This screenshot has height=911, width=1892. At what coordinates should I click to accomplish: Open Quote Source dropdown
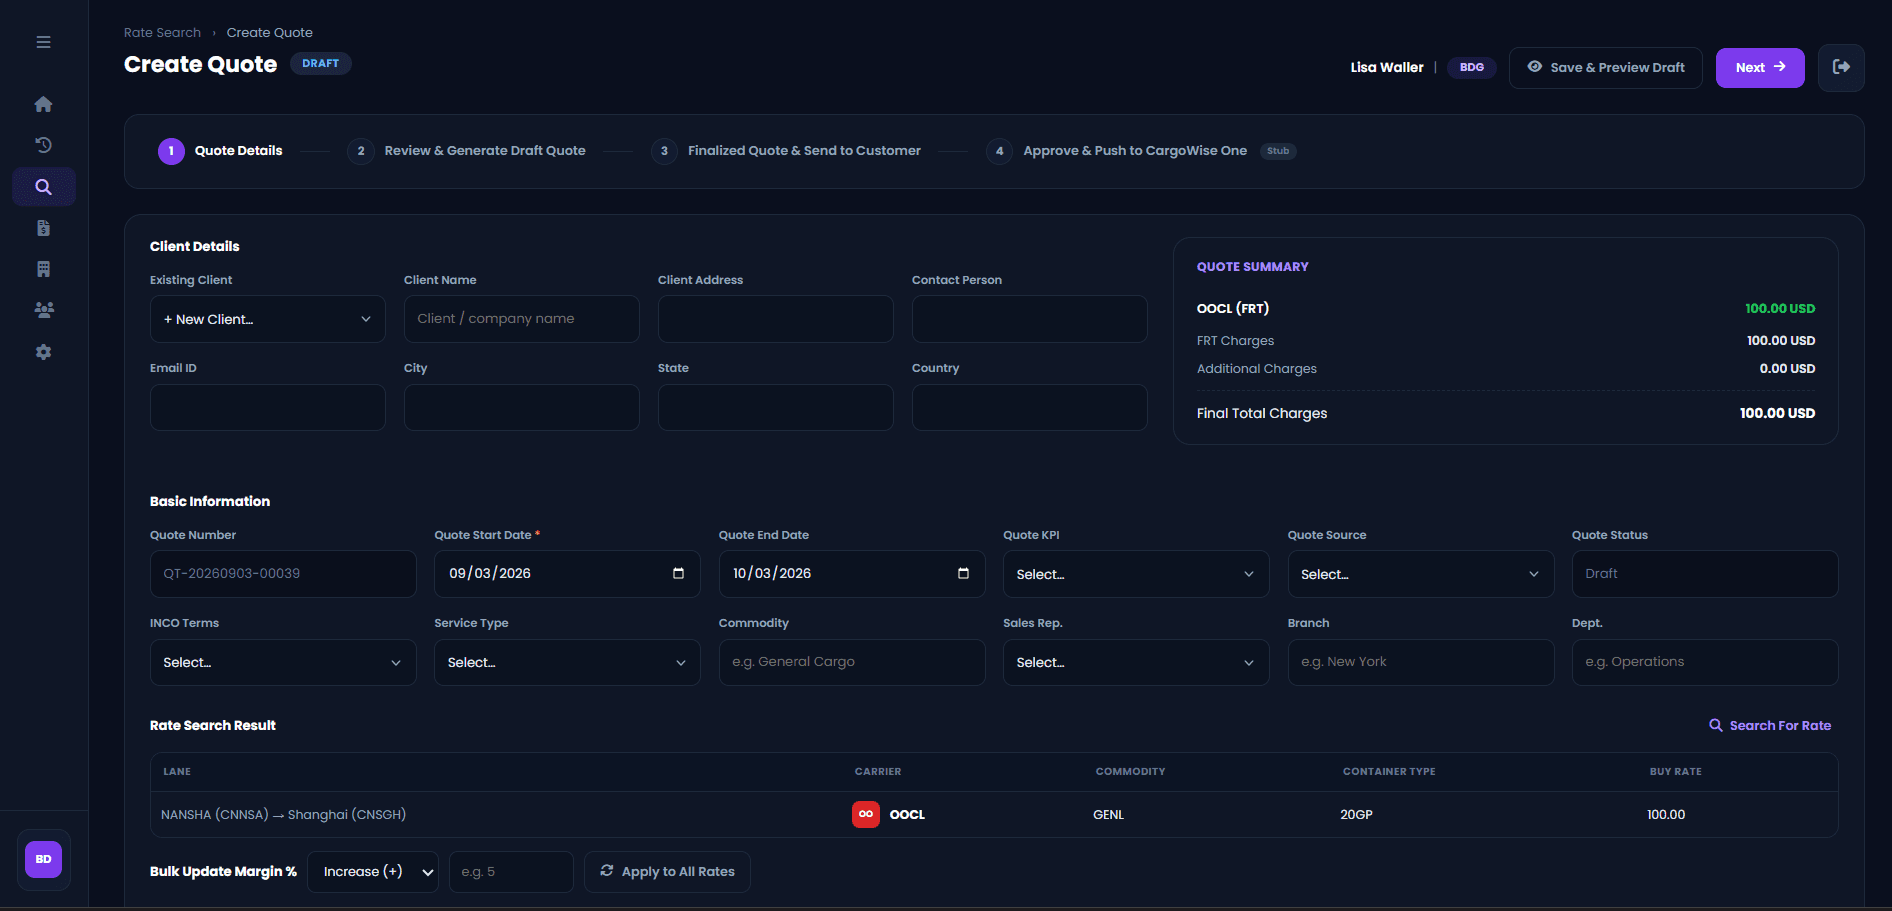1420,574
